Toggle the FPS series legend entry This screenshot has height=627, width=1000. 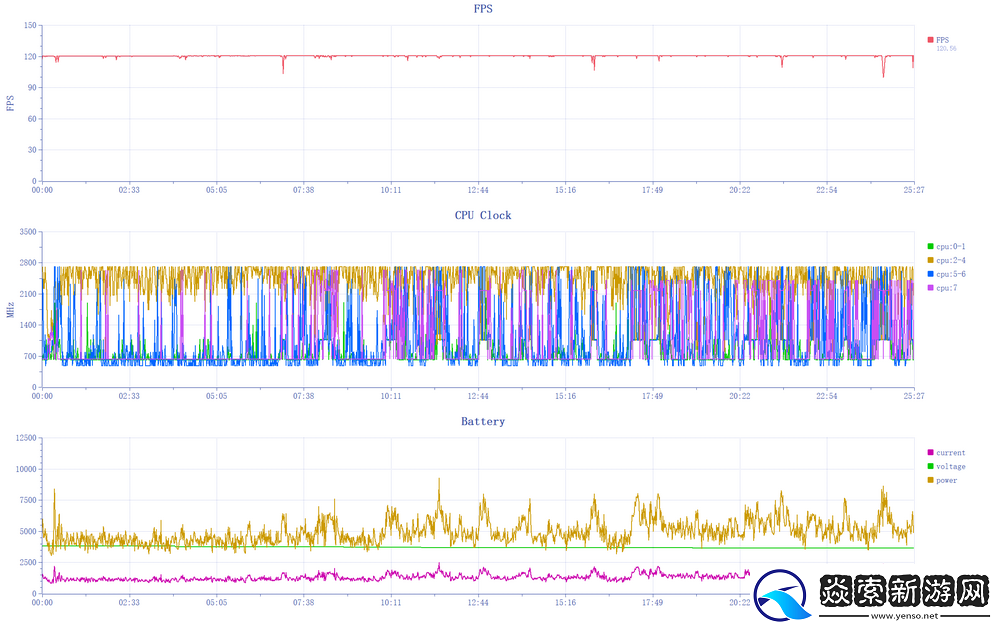tap(941, 40)
